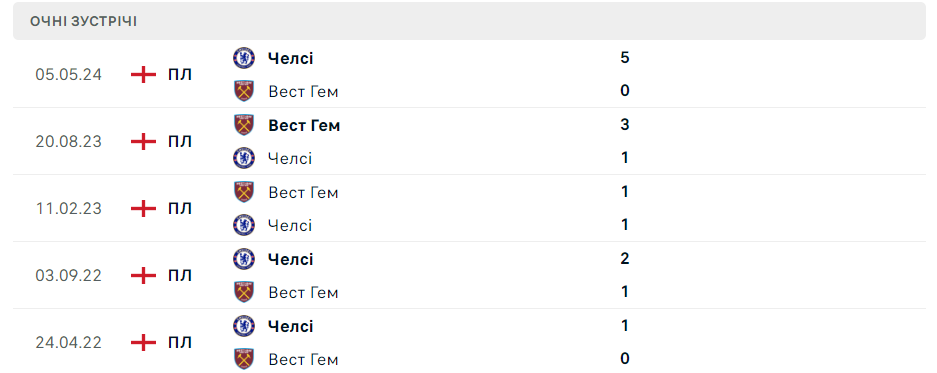This screenshot has width=937, height=373.
Task: Click West Ham crest in 20.08.23 match
Action: point(244,125)
